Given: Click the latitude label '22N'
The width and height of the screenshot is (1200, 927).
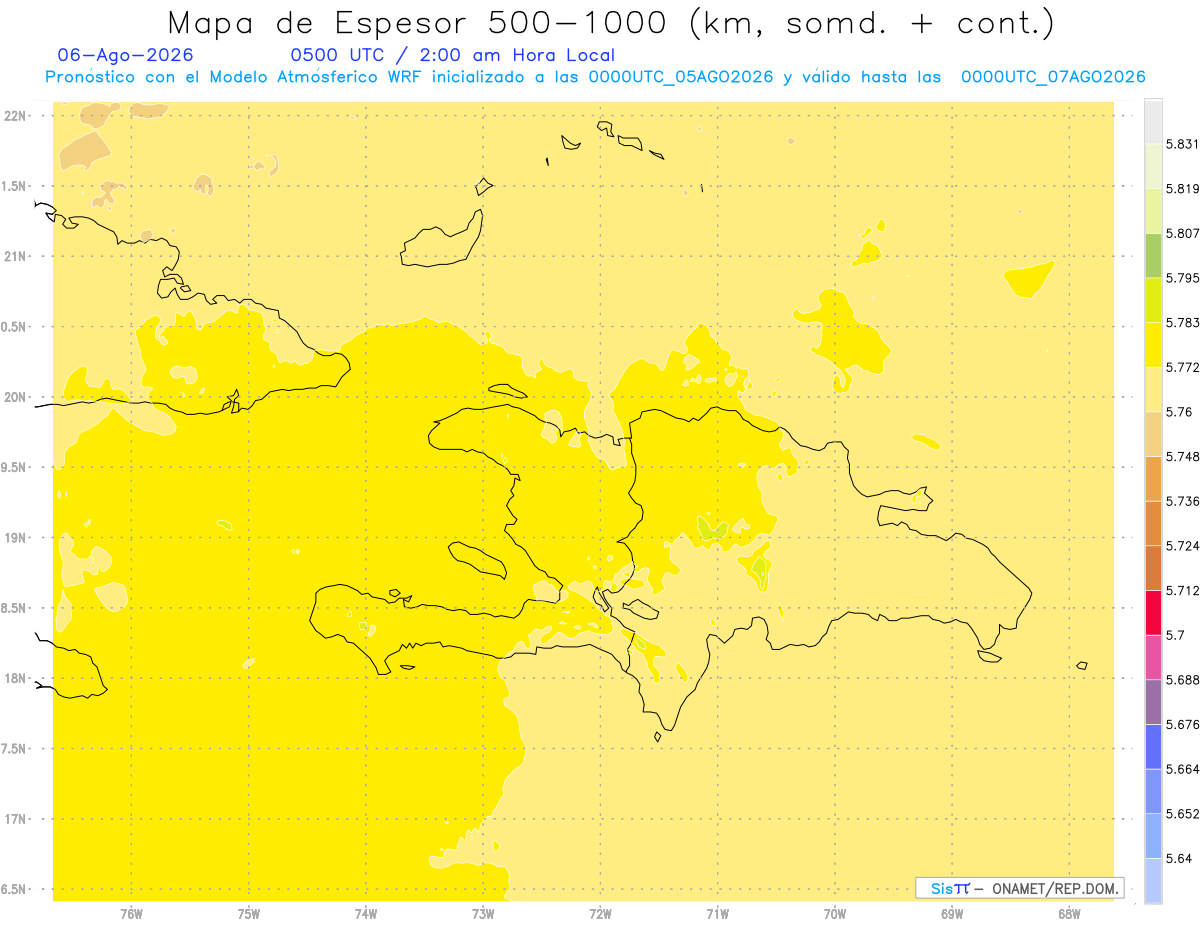Looking at the screenshot, I should click(16, 115).
